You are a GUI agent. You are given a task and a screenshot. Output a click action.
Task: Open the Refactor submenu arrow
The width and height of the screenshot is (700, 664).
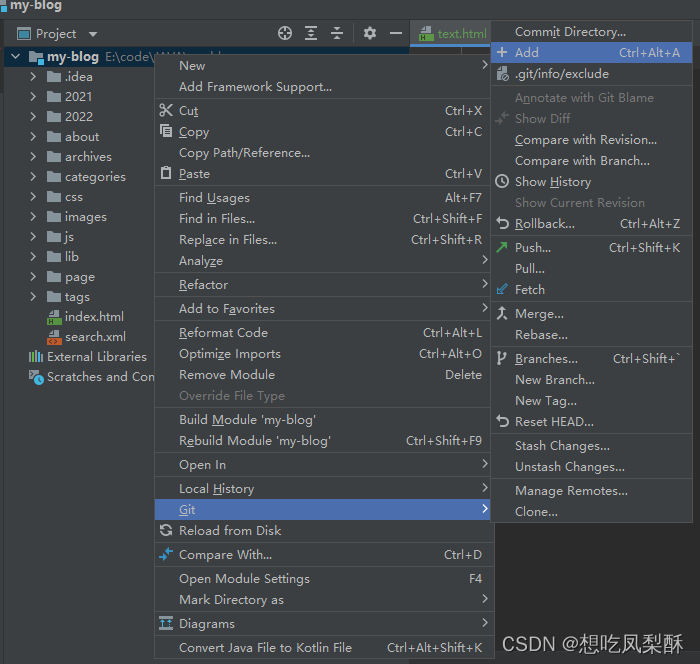485,284
